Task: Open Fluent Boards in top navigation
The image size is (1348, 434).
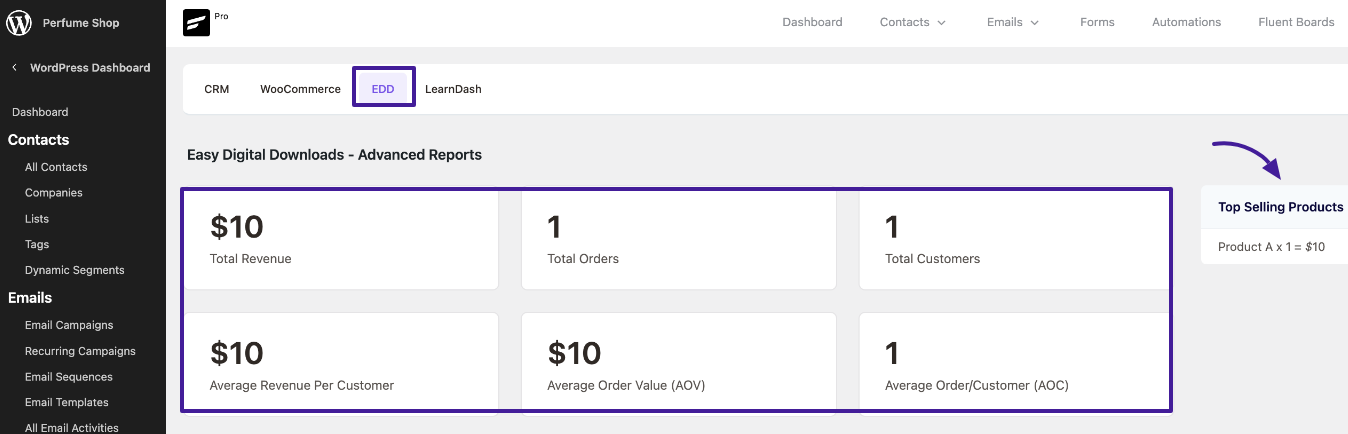Action: coord(1296,22)
